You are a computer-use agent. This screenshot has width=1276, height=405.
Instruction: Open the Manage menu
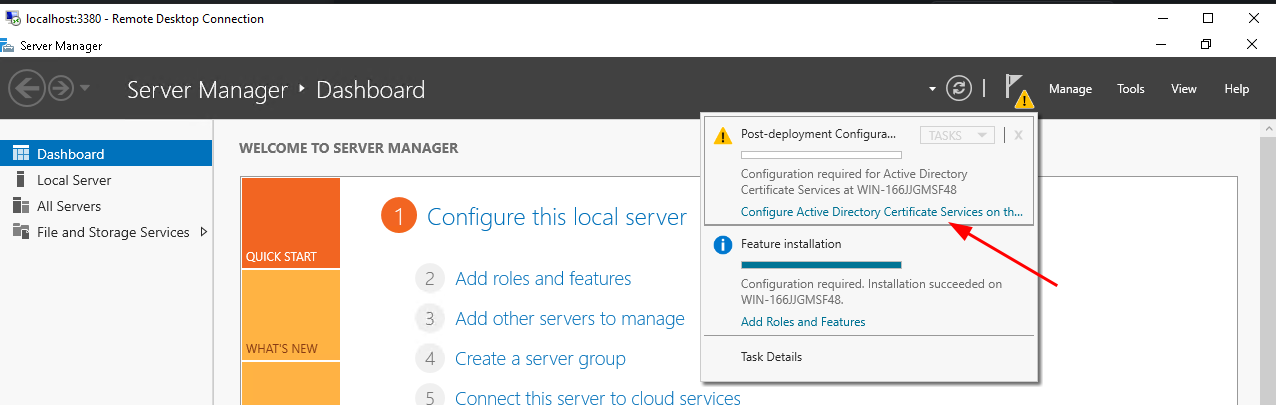coord(1070,89)
